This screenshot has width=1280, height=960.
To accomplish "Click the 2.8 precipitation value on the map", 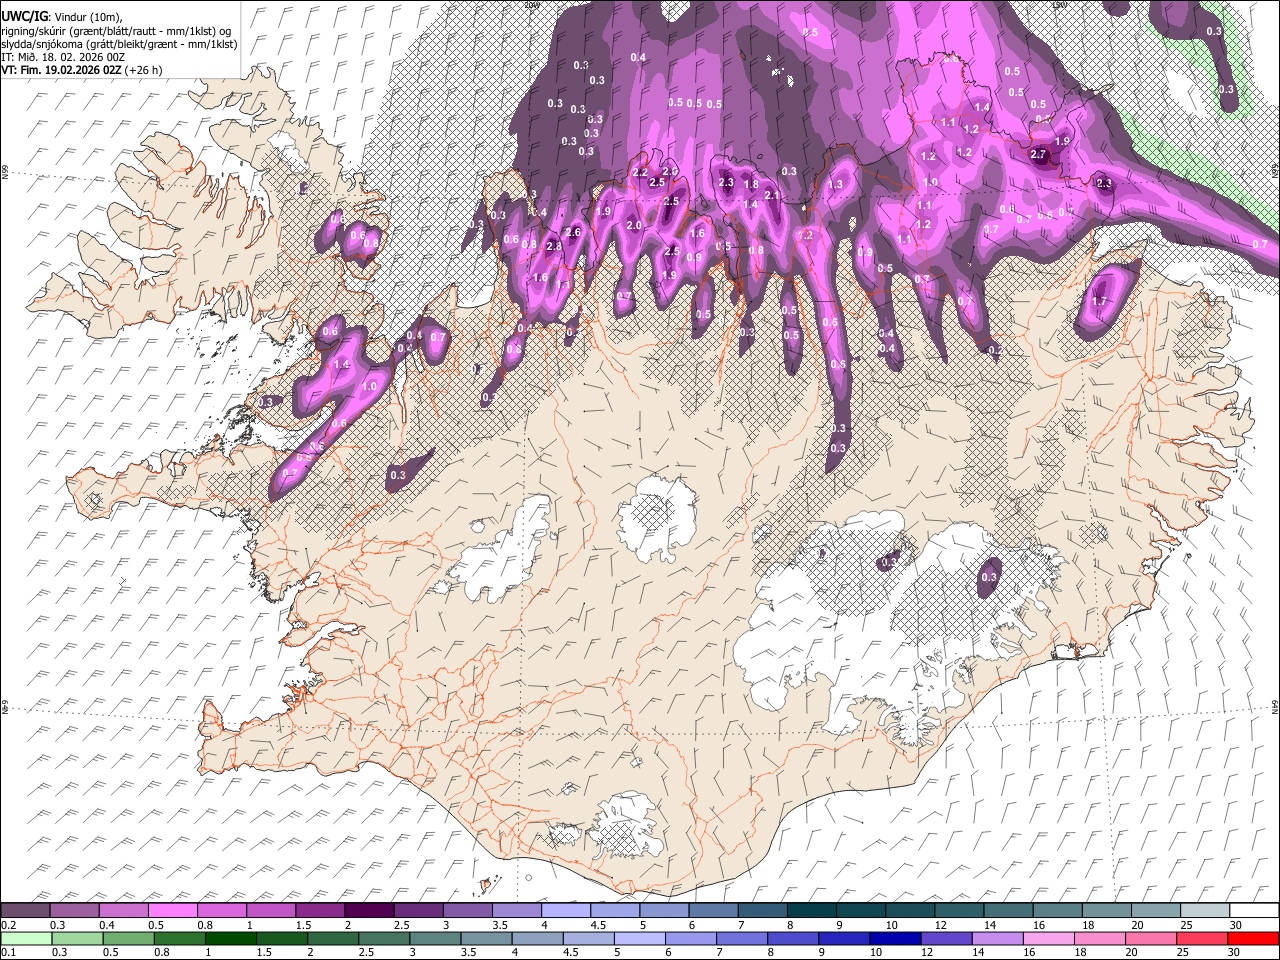I will 553,246.
